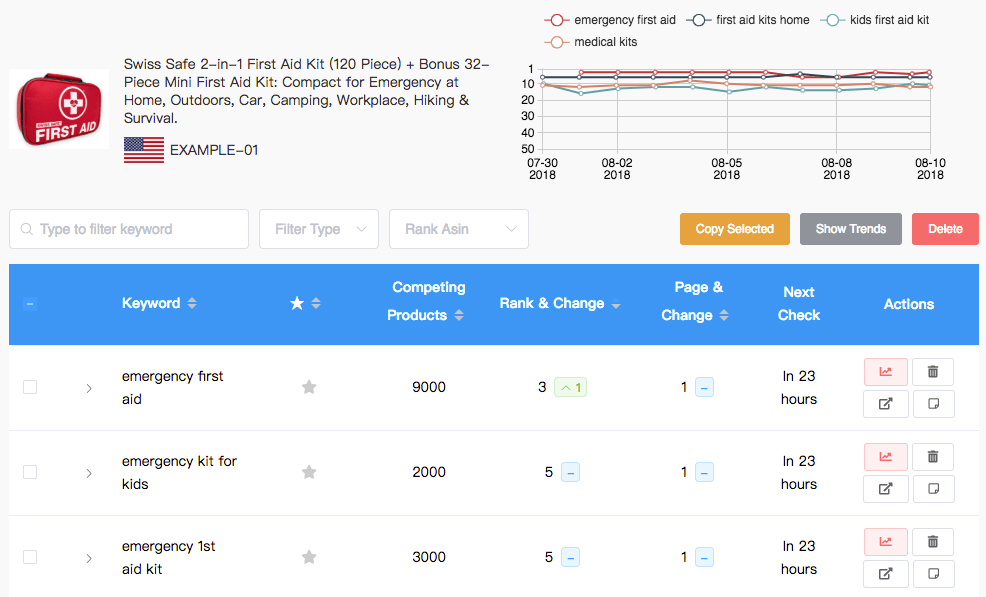The width and height of the screenshot is (986, 597).
Task: Click the Copy Selected button
Action: click(x=734, y=229)
